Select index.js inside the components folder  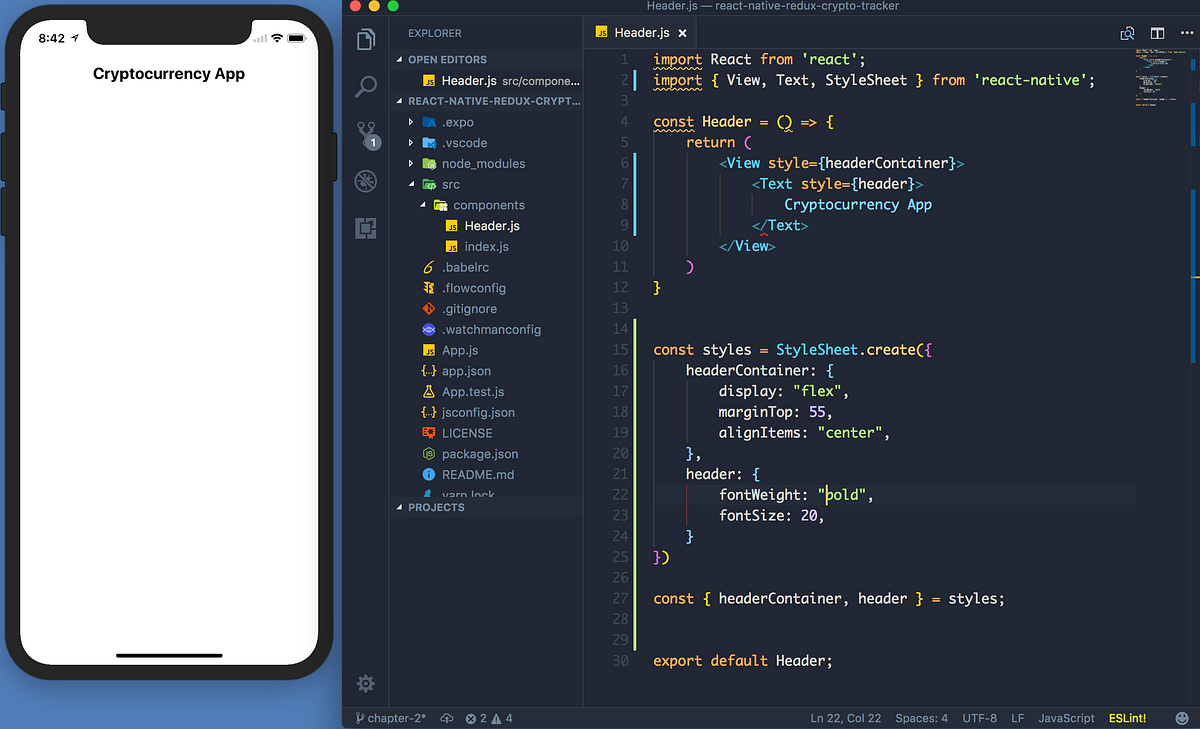pos(486,246)
